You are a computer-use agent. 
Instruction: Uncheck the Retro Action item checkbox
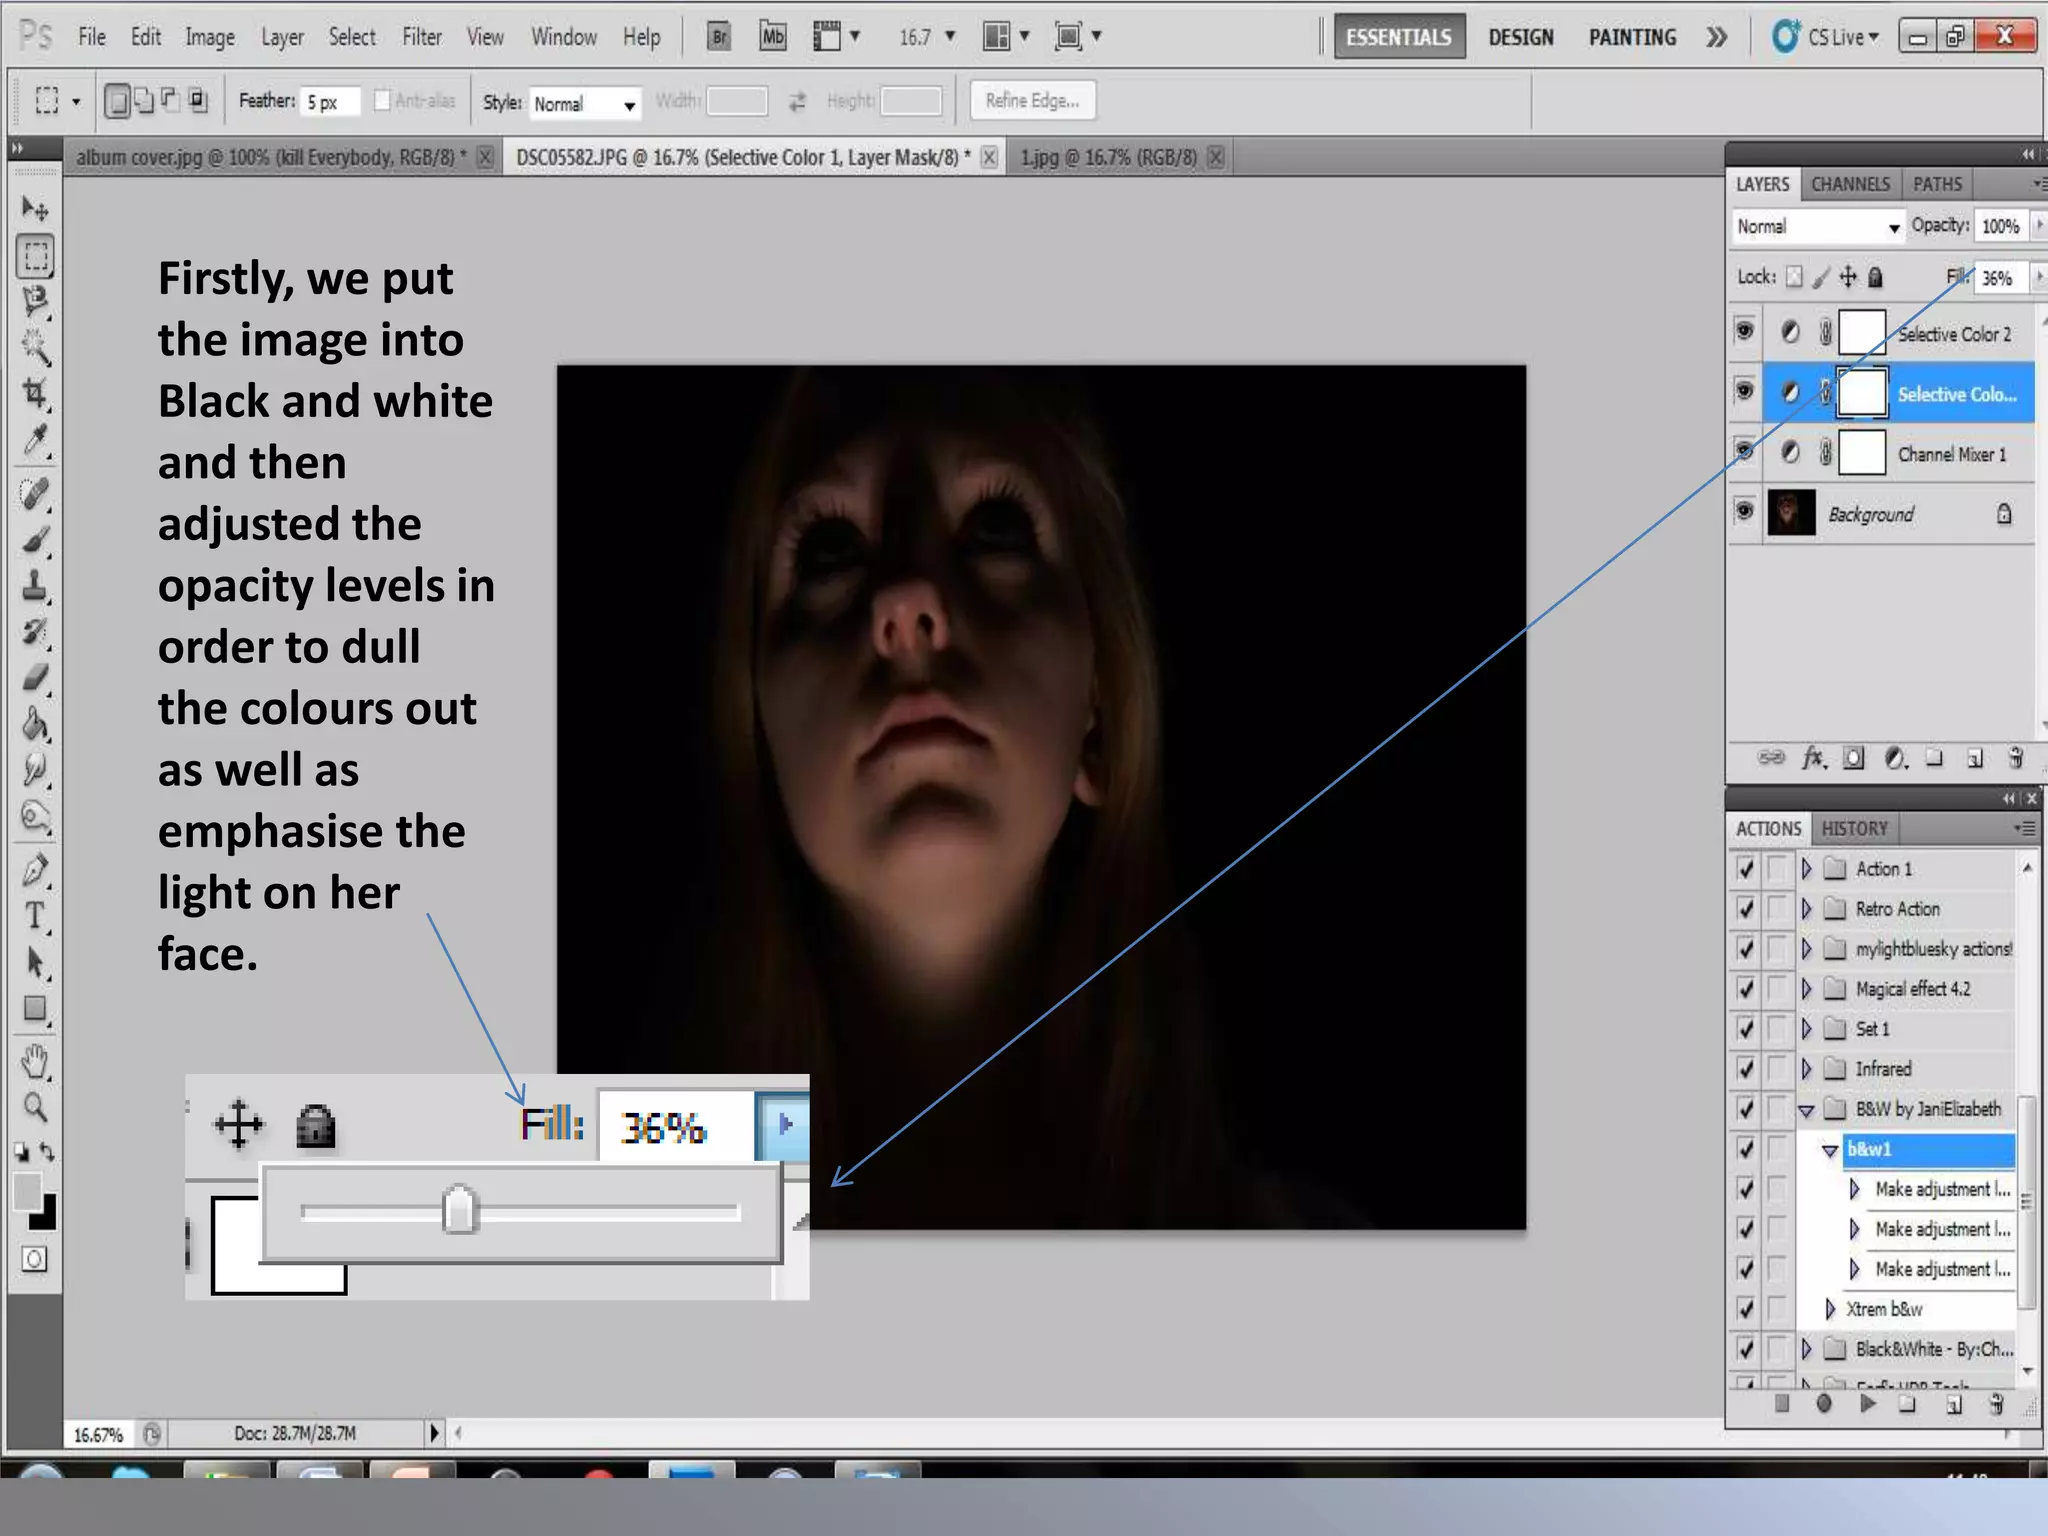1746,909
